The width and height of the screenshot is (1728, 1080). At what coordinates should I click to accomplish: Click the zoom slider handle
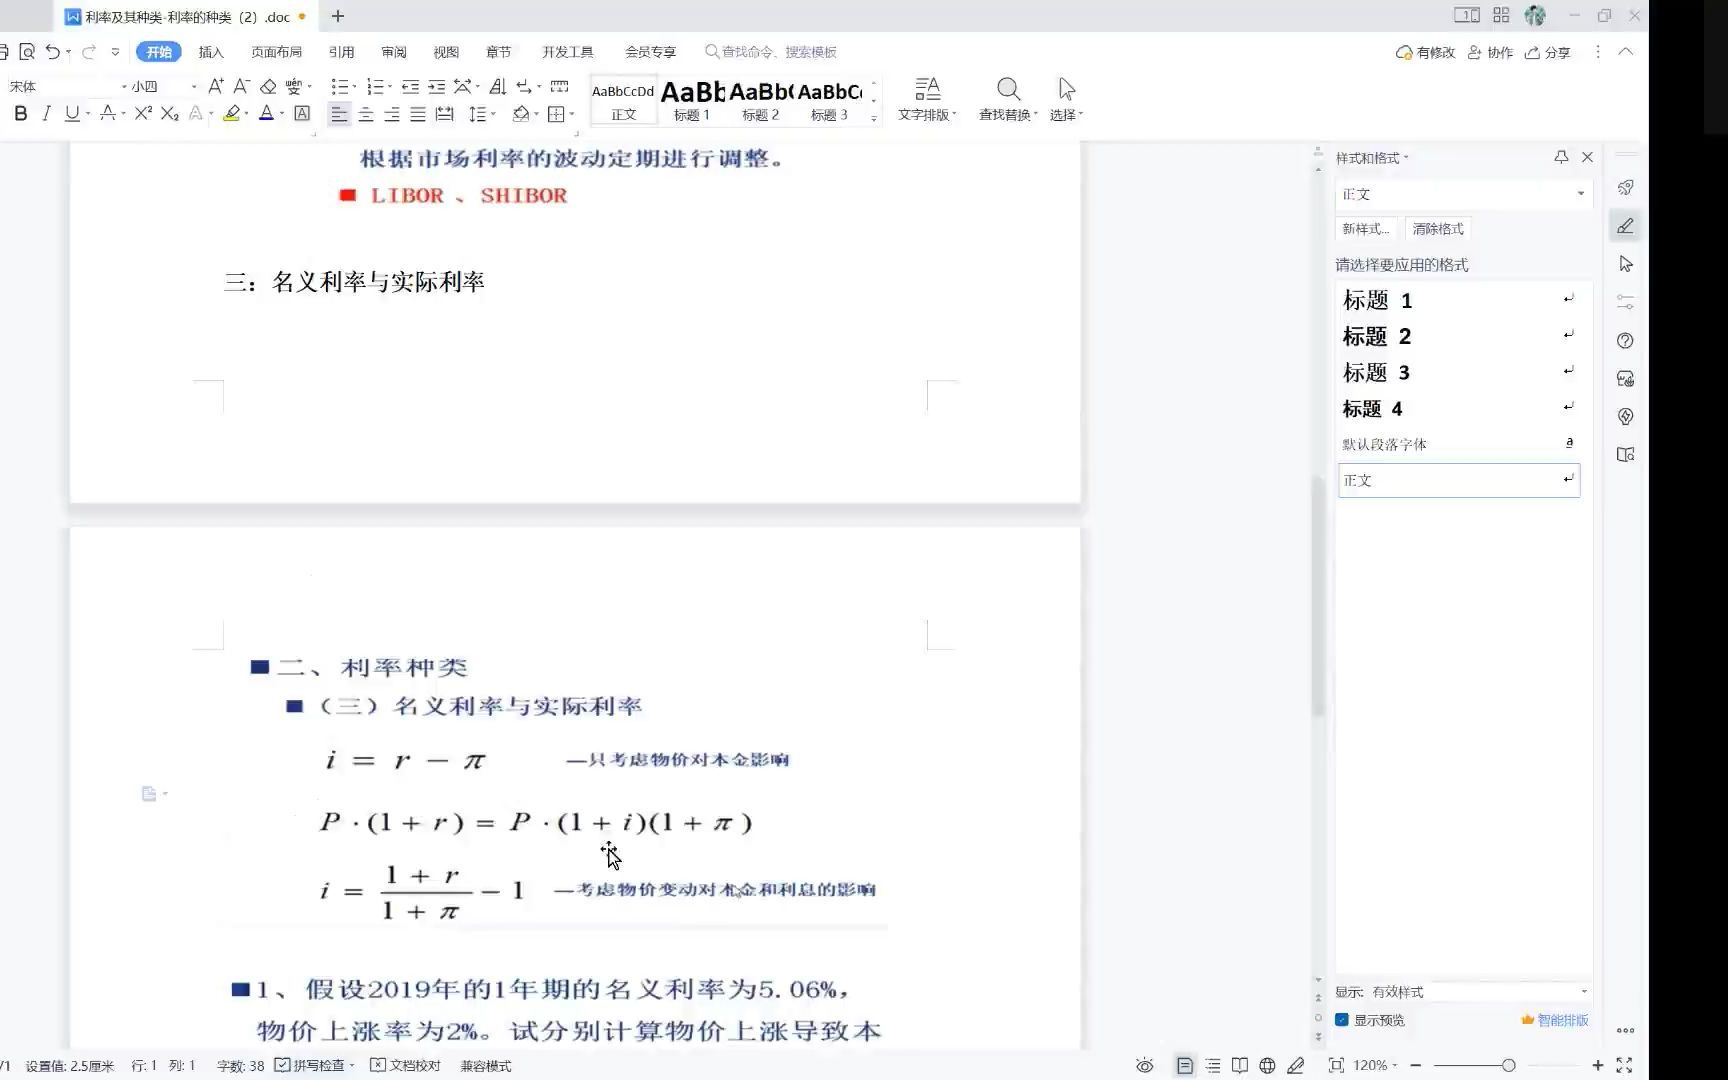point(1508,1066)
